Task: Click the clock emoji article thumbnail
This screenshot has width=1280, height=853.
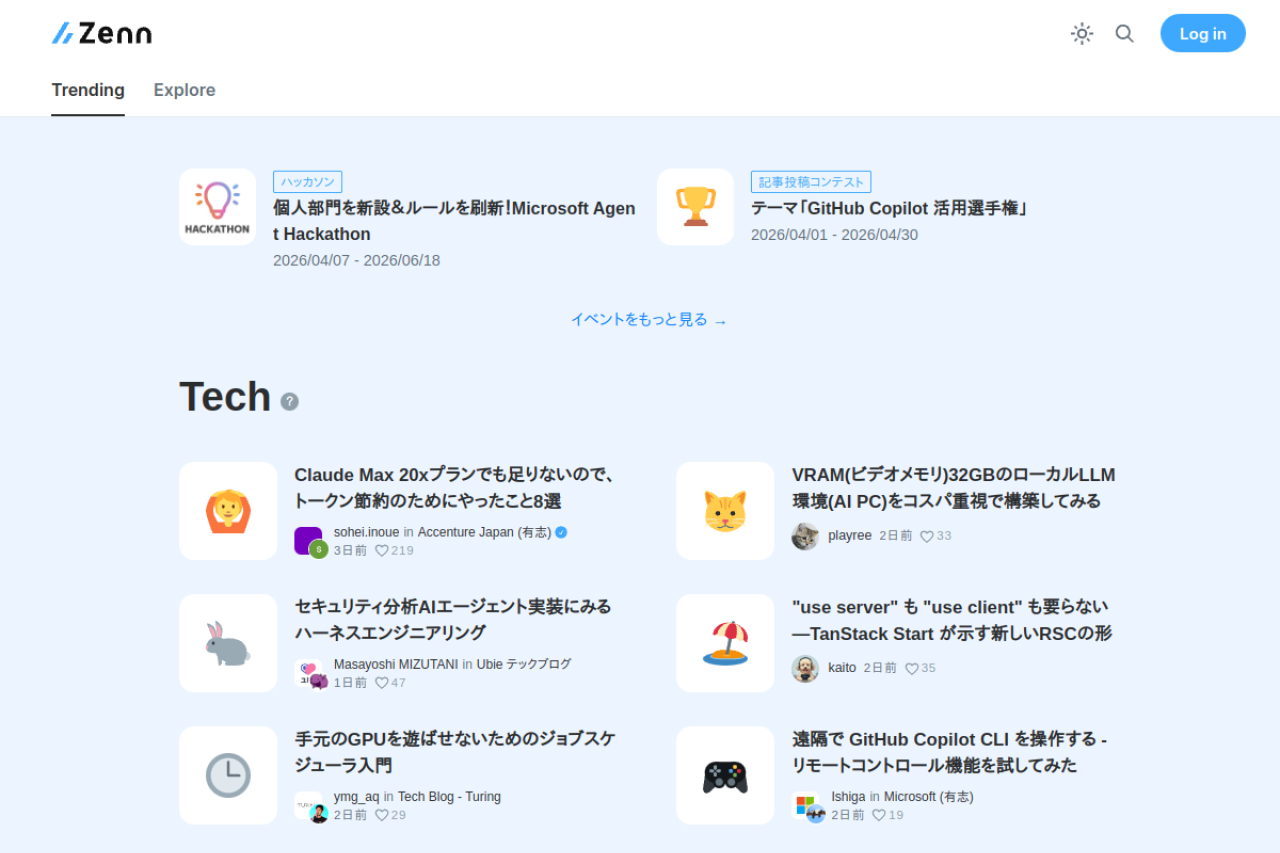Action: pos(228,776)
